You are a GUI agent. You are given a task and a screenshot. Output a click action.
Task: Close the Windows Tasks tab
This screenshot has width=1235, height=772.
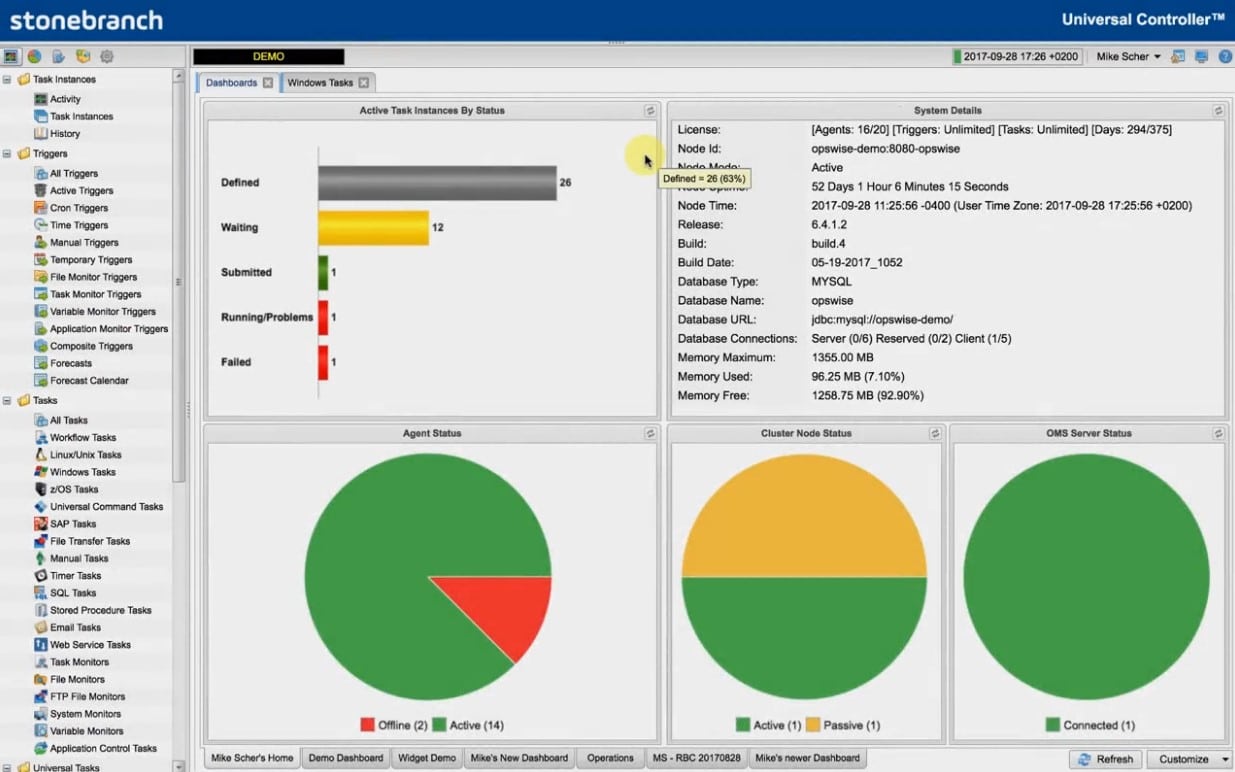click(363, 83)
